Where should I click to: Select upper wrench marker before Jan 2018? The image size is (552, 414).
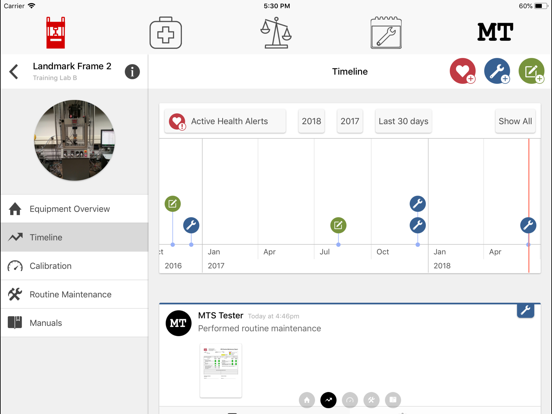[x=418, y=203]
